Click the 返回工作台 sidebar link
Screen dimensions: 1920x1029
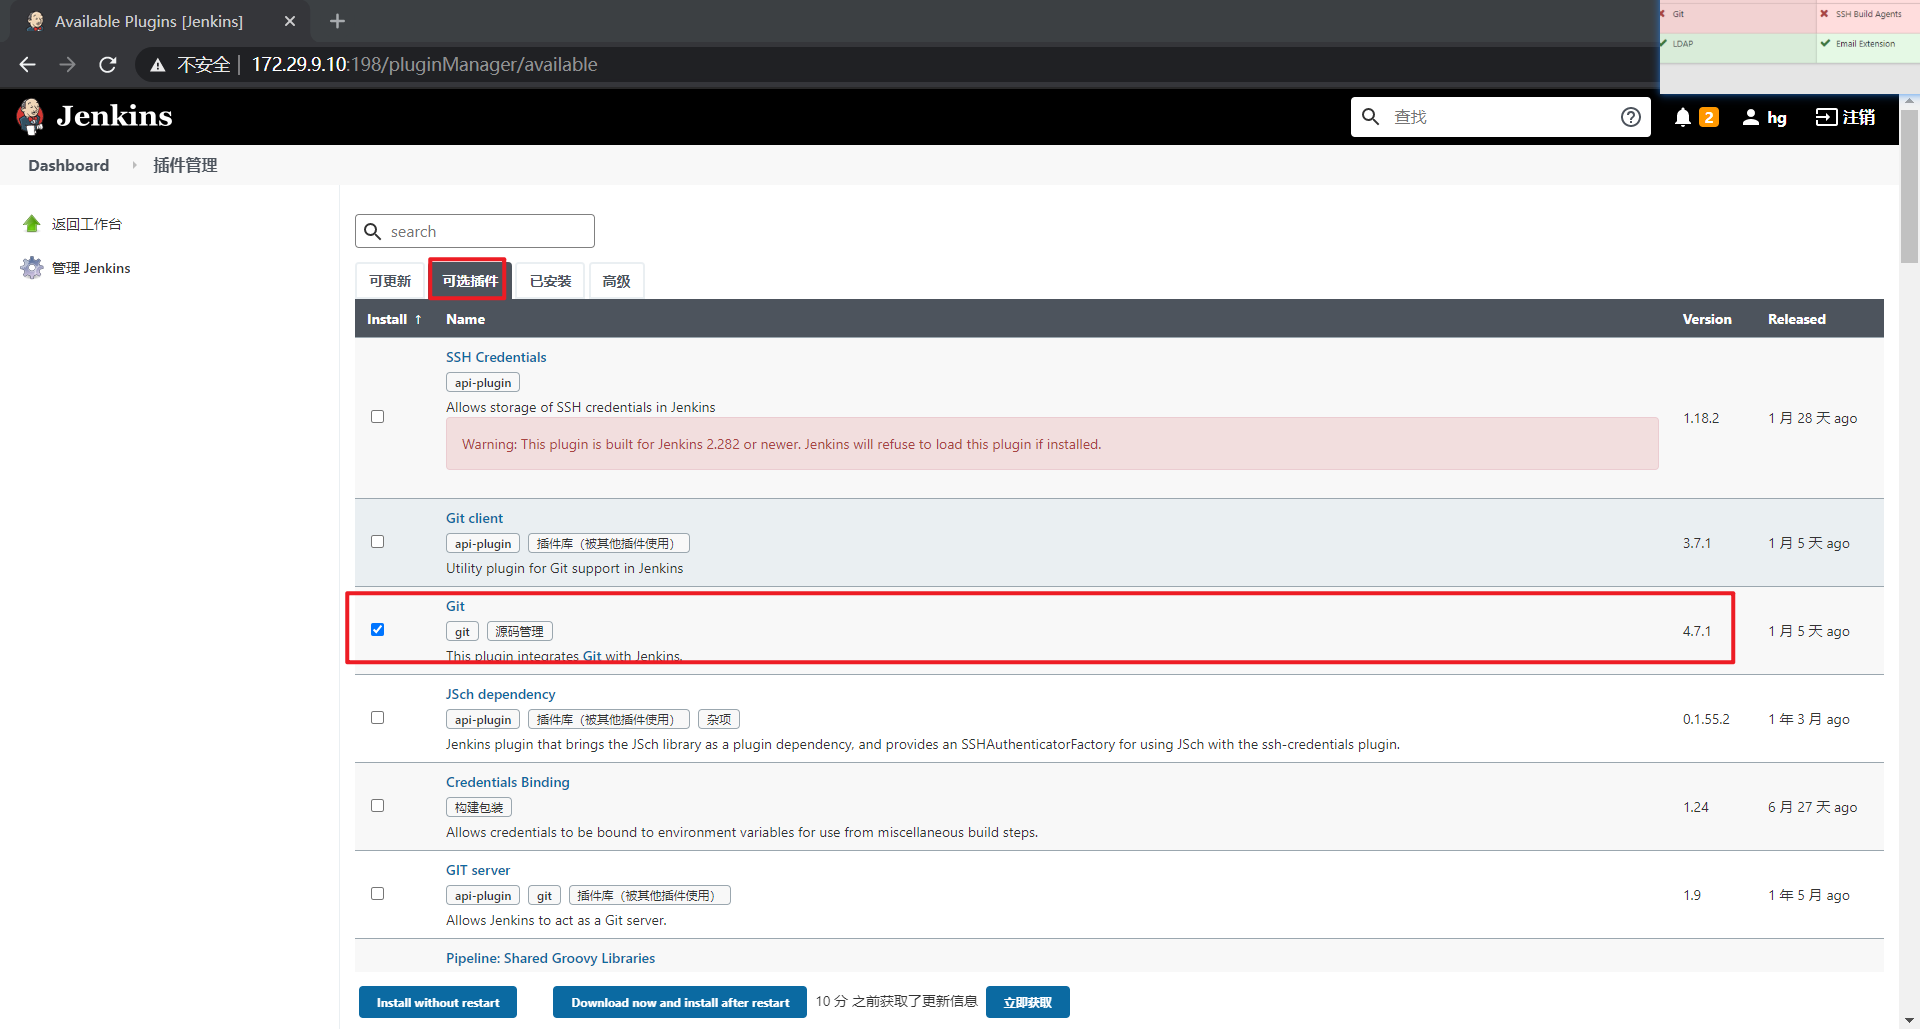pos(87,224)
